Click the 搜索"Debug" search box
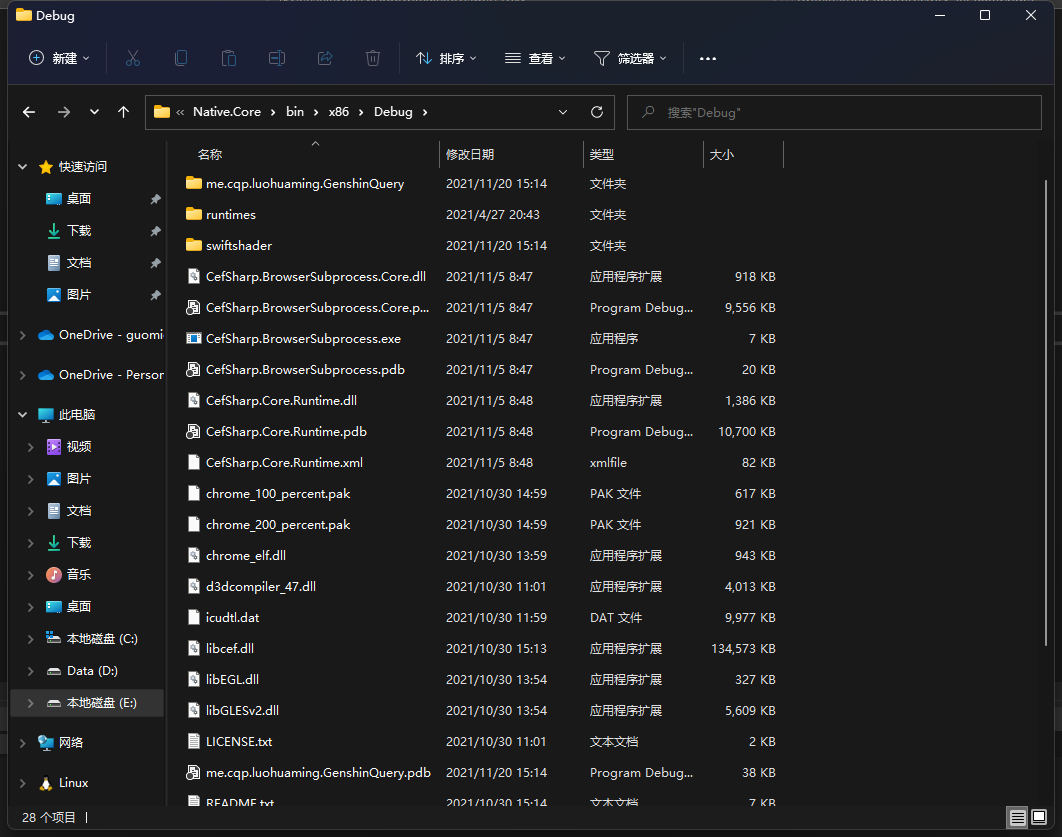The width and height of the screenshot is (1062, 837). point(835,112)
